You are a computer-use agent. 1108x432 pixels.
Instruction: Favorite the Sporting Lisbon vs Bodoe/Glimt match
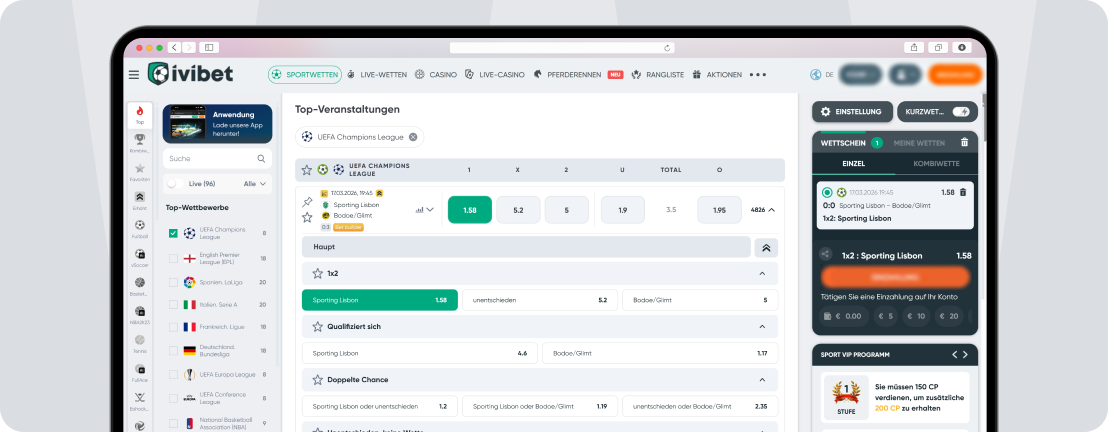pos(307,218)
